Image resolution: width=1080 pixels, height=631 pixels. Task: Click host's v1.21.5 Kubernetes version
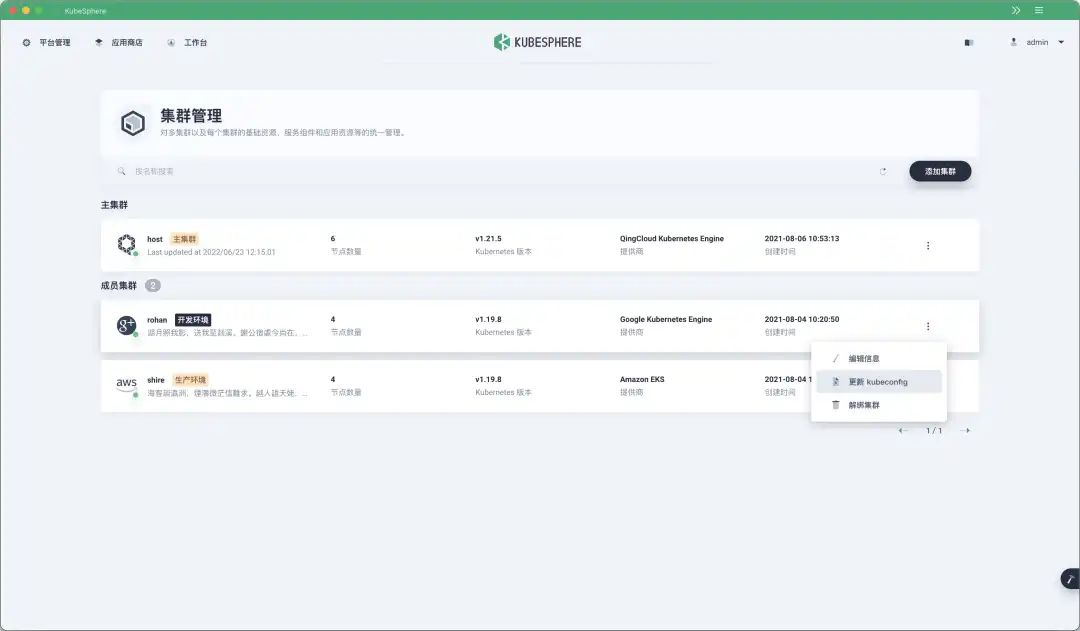point(488,238)
